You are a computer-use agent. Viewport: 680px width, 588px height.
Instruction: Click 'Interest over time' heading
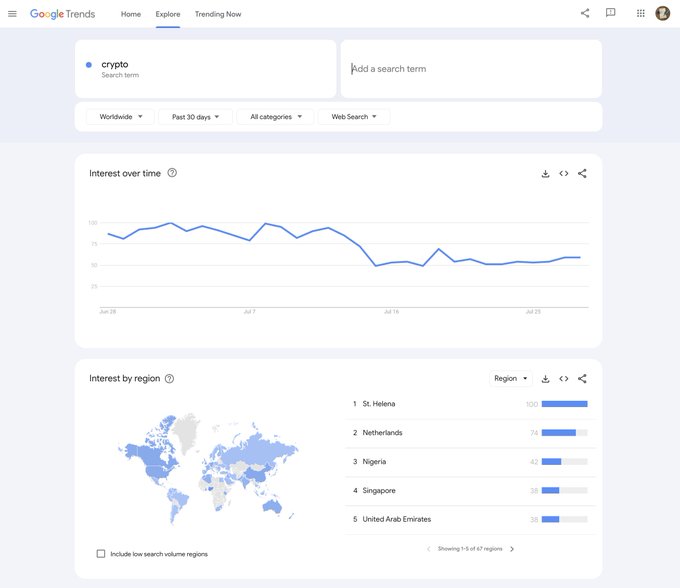pyautogui.click(x=125, y=173)
